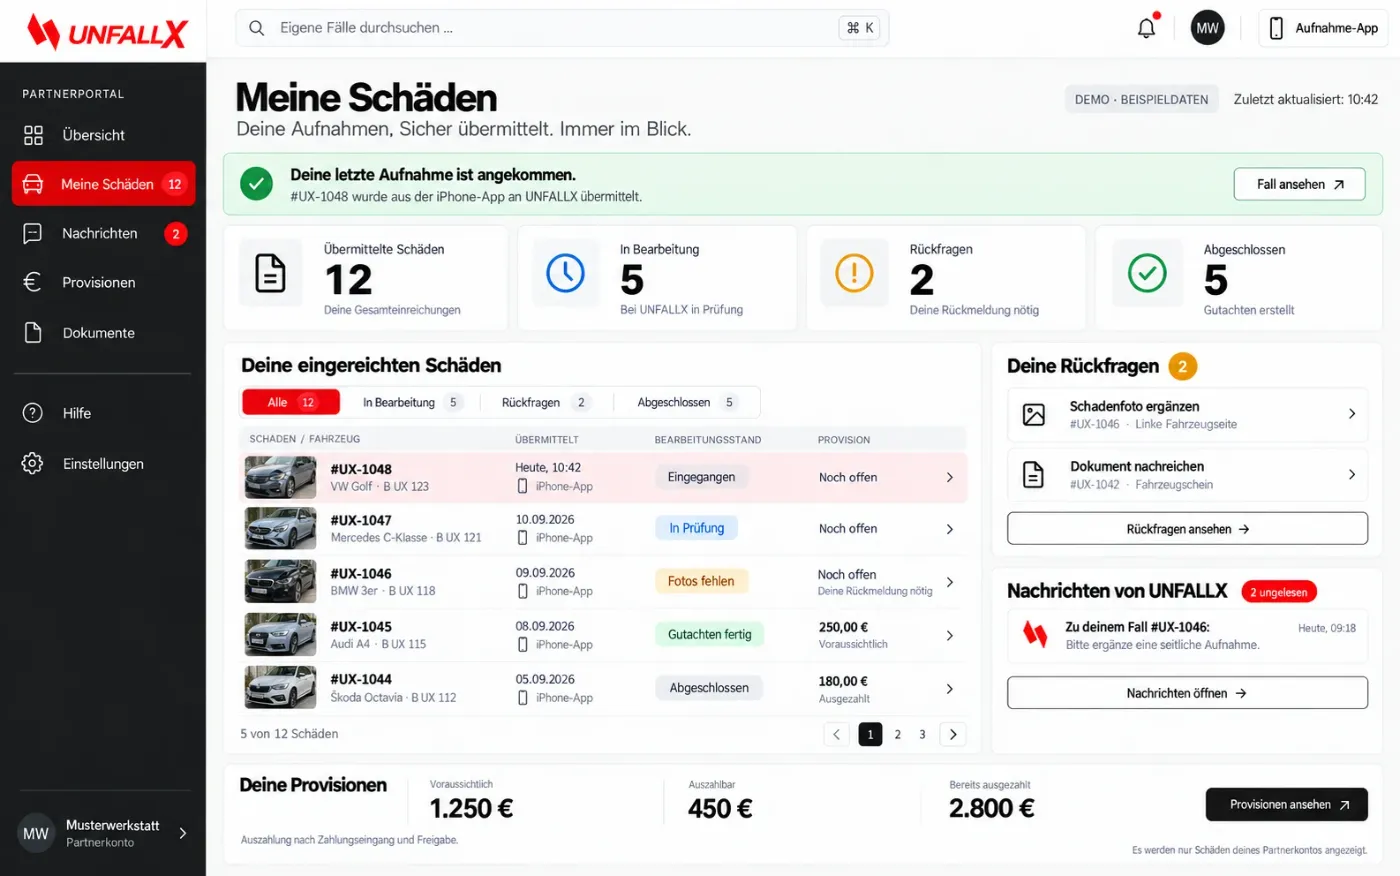Select the In Bearbeitung filter tab
Viewport: 1400px width, 876px height.
[410, 402]
